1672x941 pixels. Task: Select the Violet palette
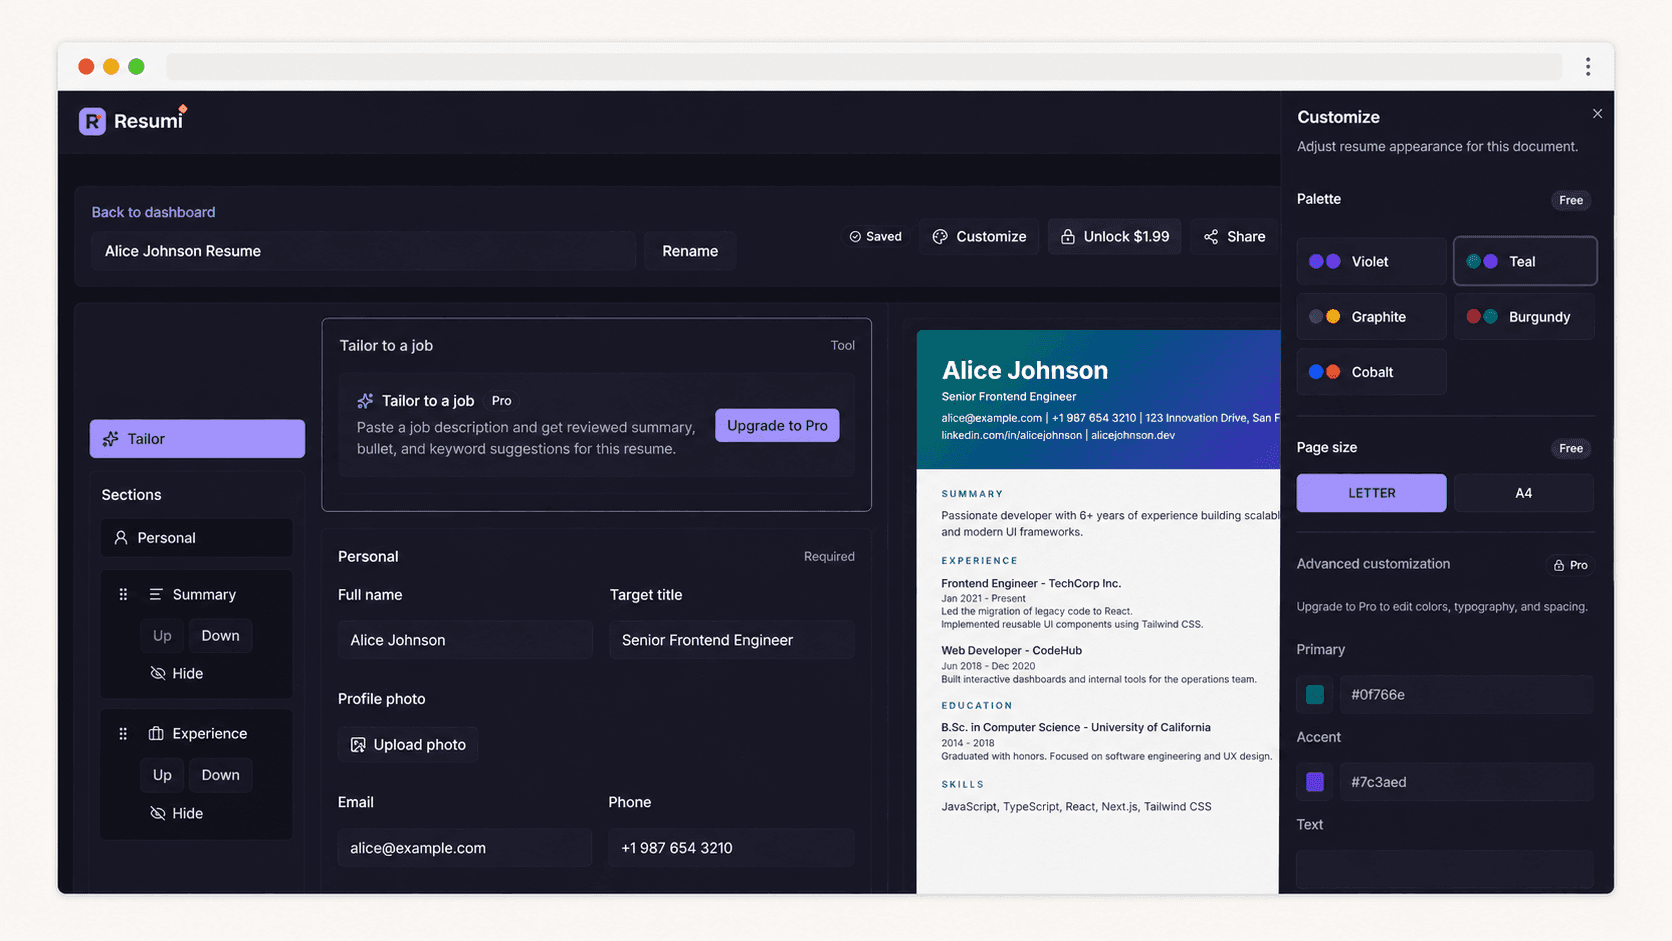pyautogui.click(x=1371, y=262)
